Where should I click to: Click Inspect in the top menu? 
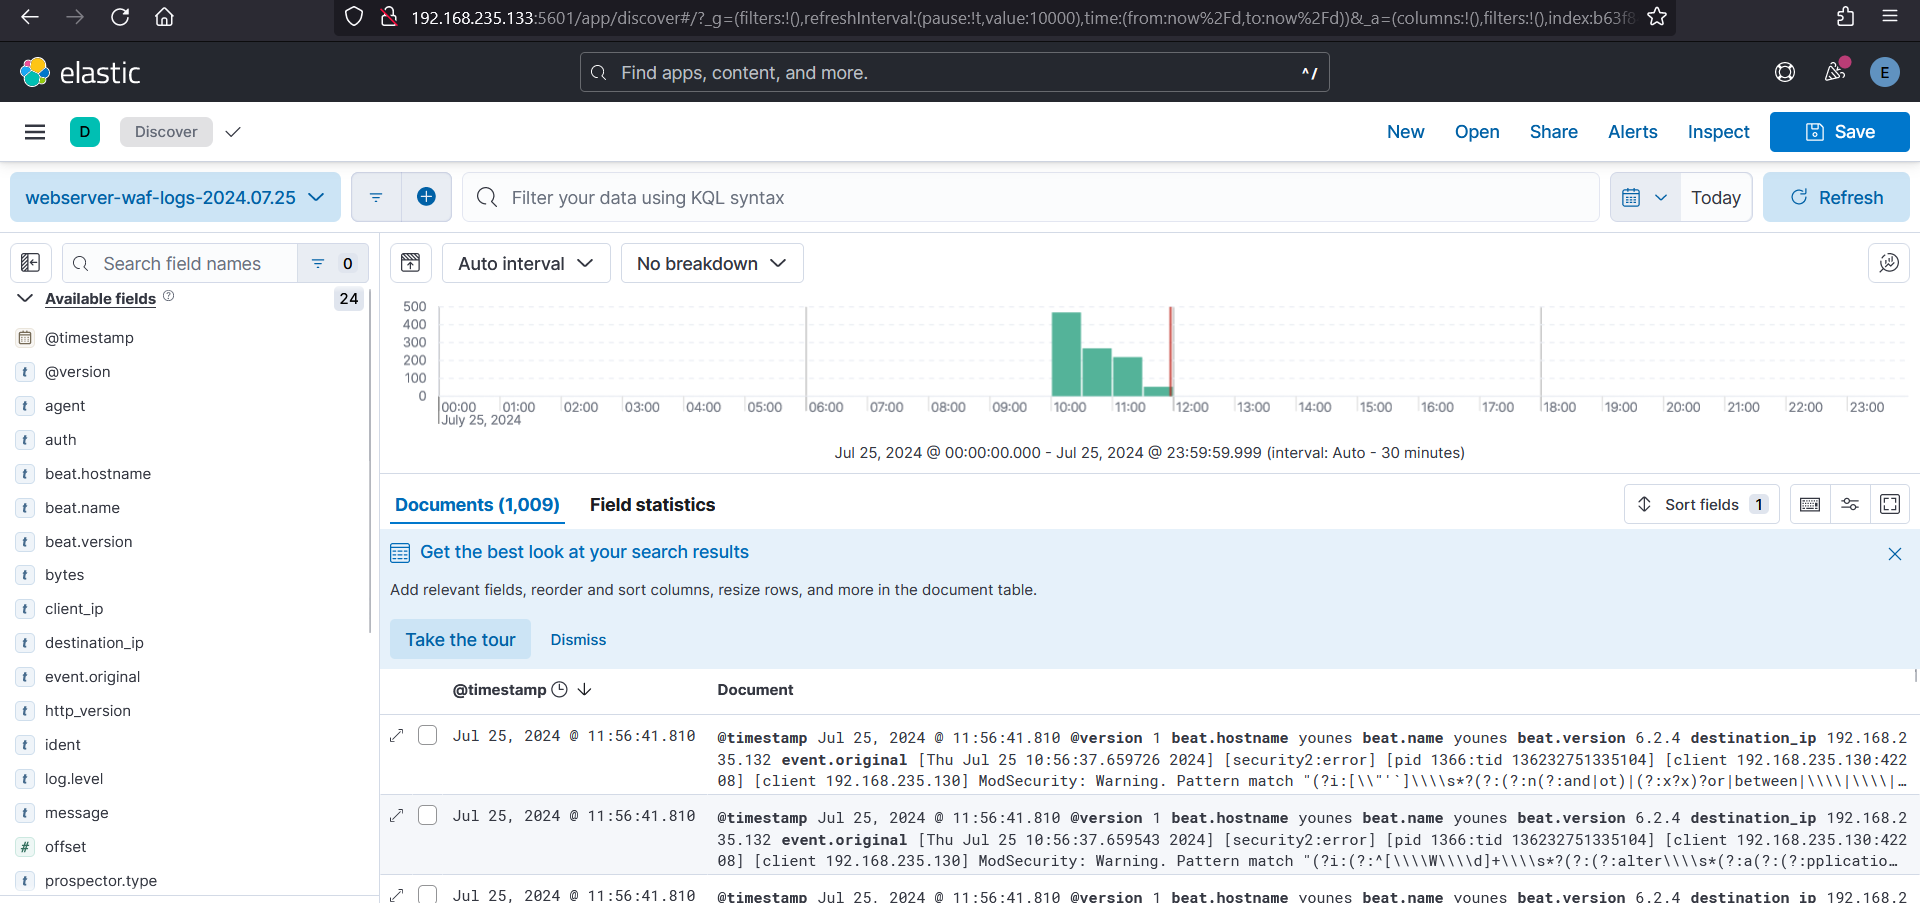tap(1718, 132)
